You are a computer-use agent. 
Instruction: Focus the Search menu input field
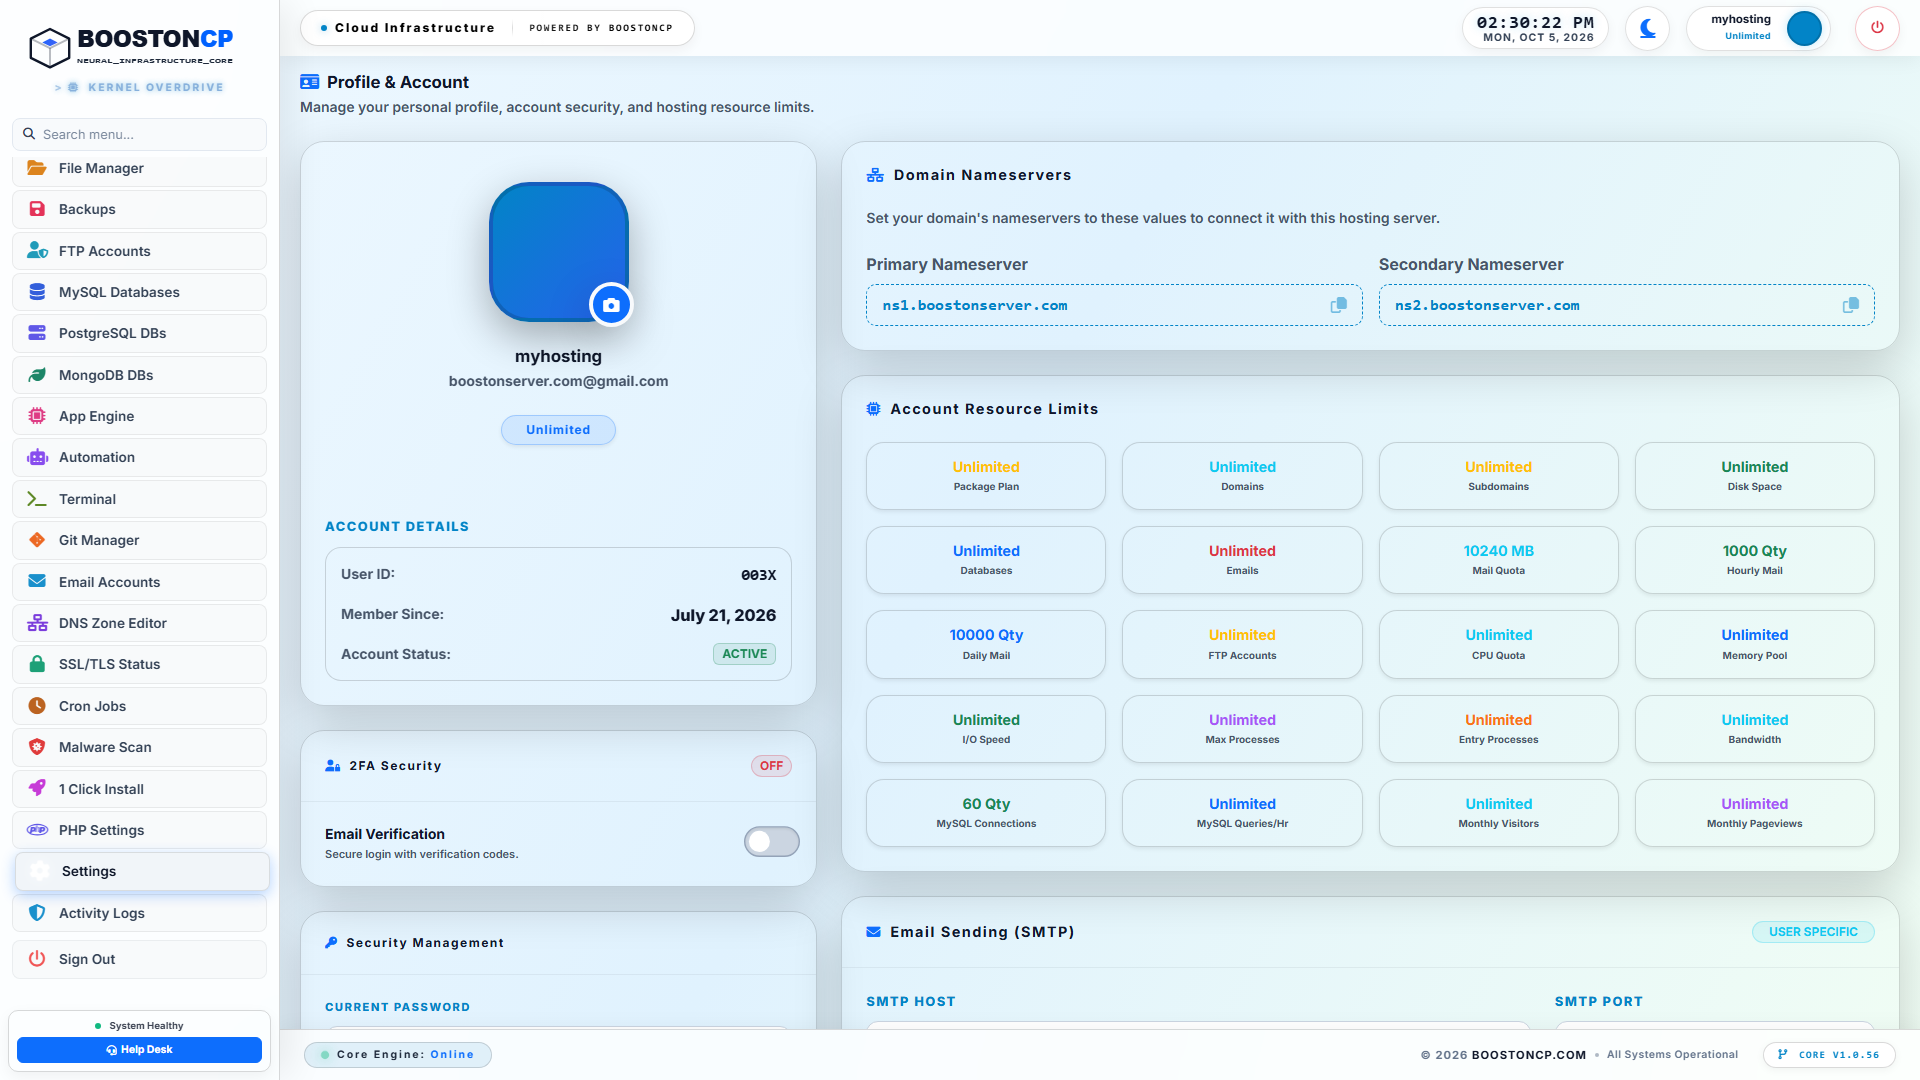(139, 134)
